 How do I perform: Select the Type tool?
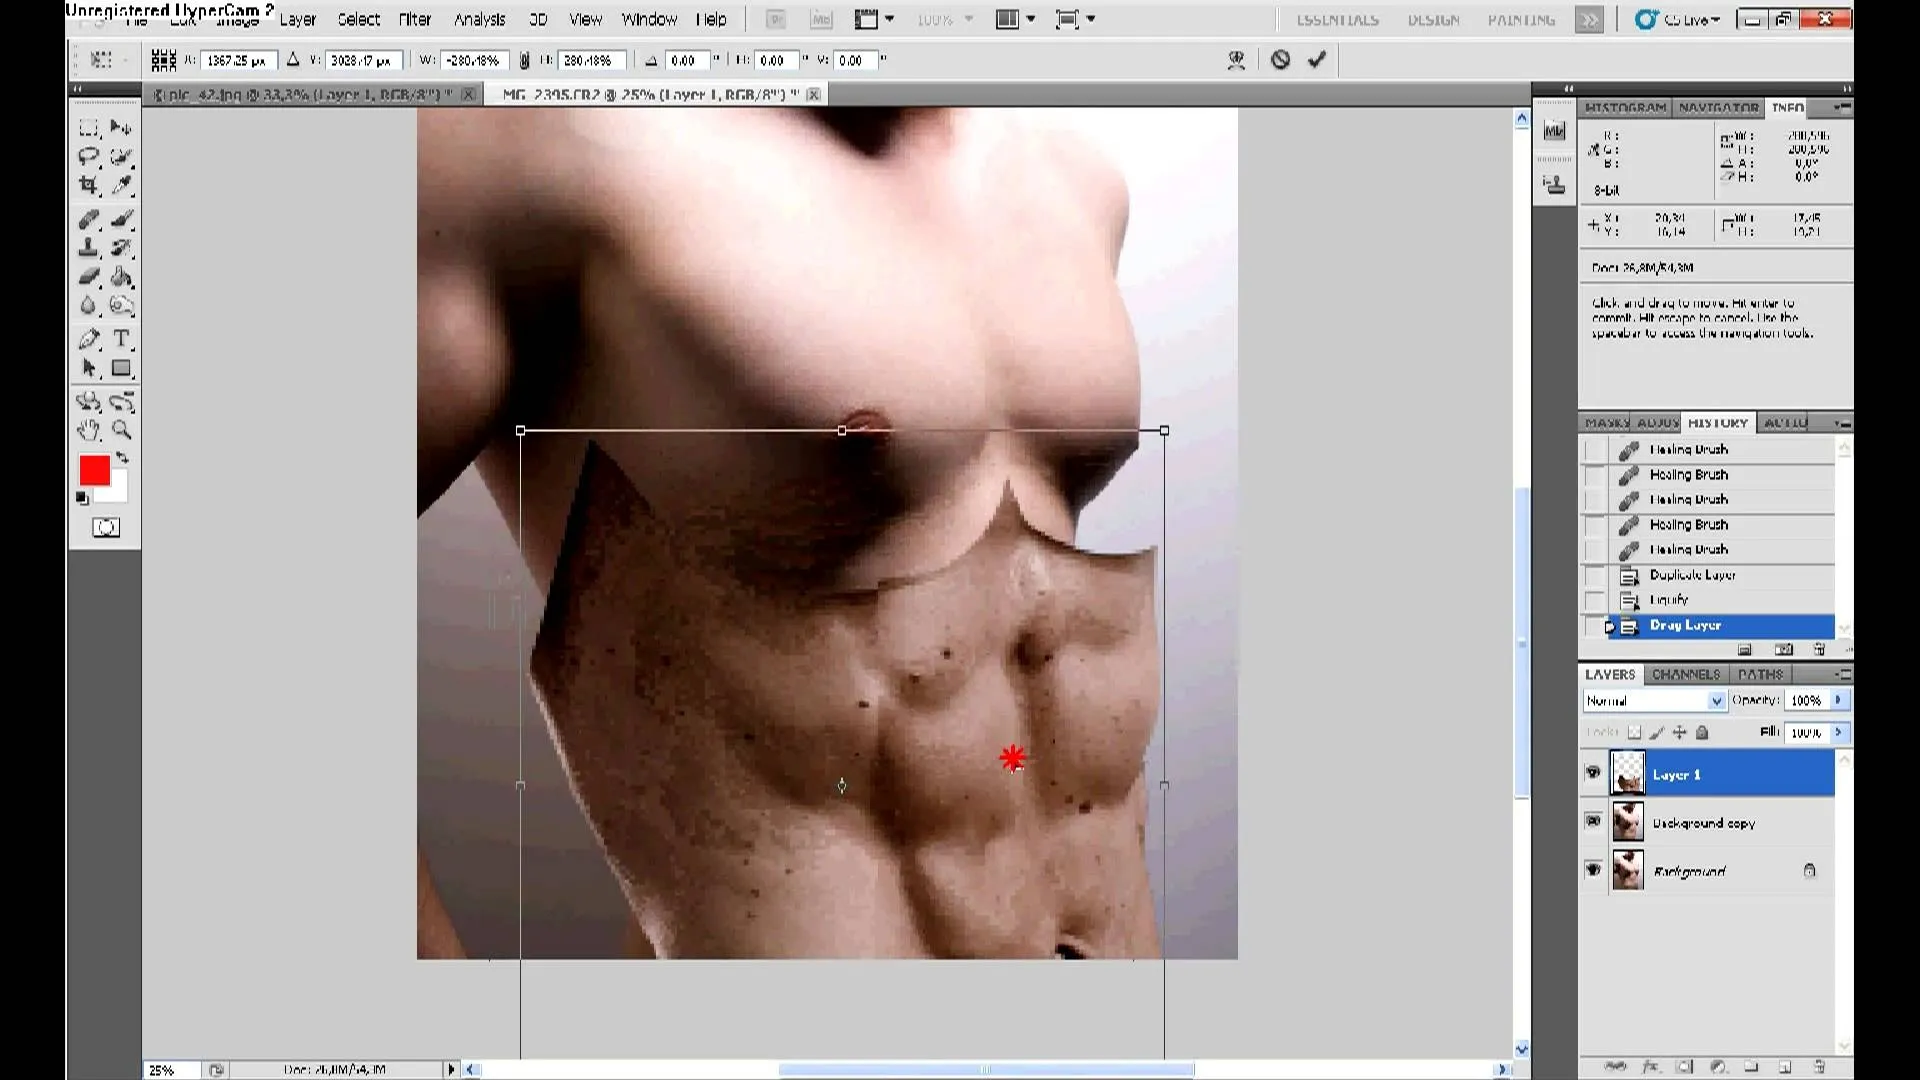[121, 339]
